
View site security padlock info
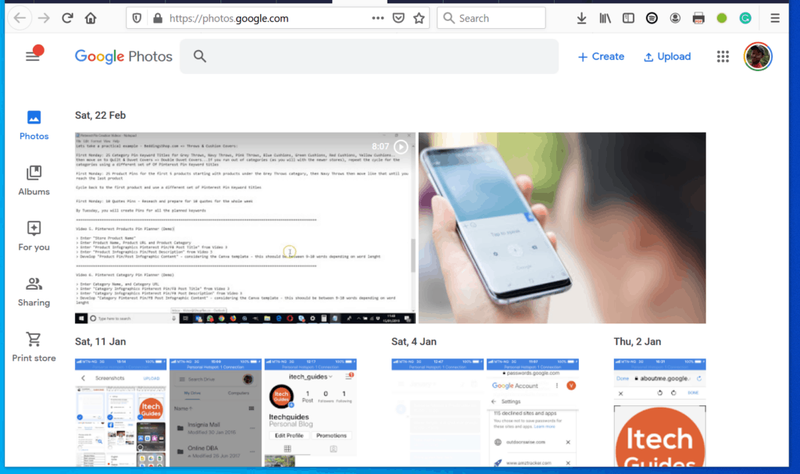tap(158, 18)
